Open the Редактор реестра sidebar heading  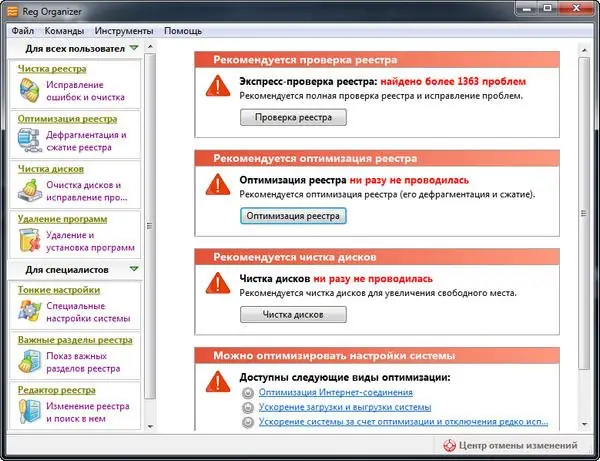[x=57, y=390]
